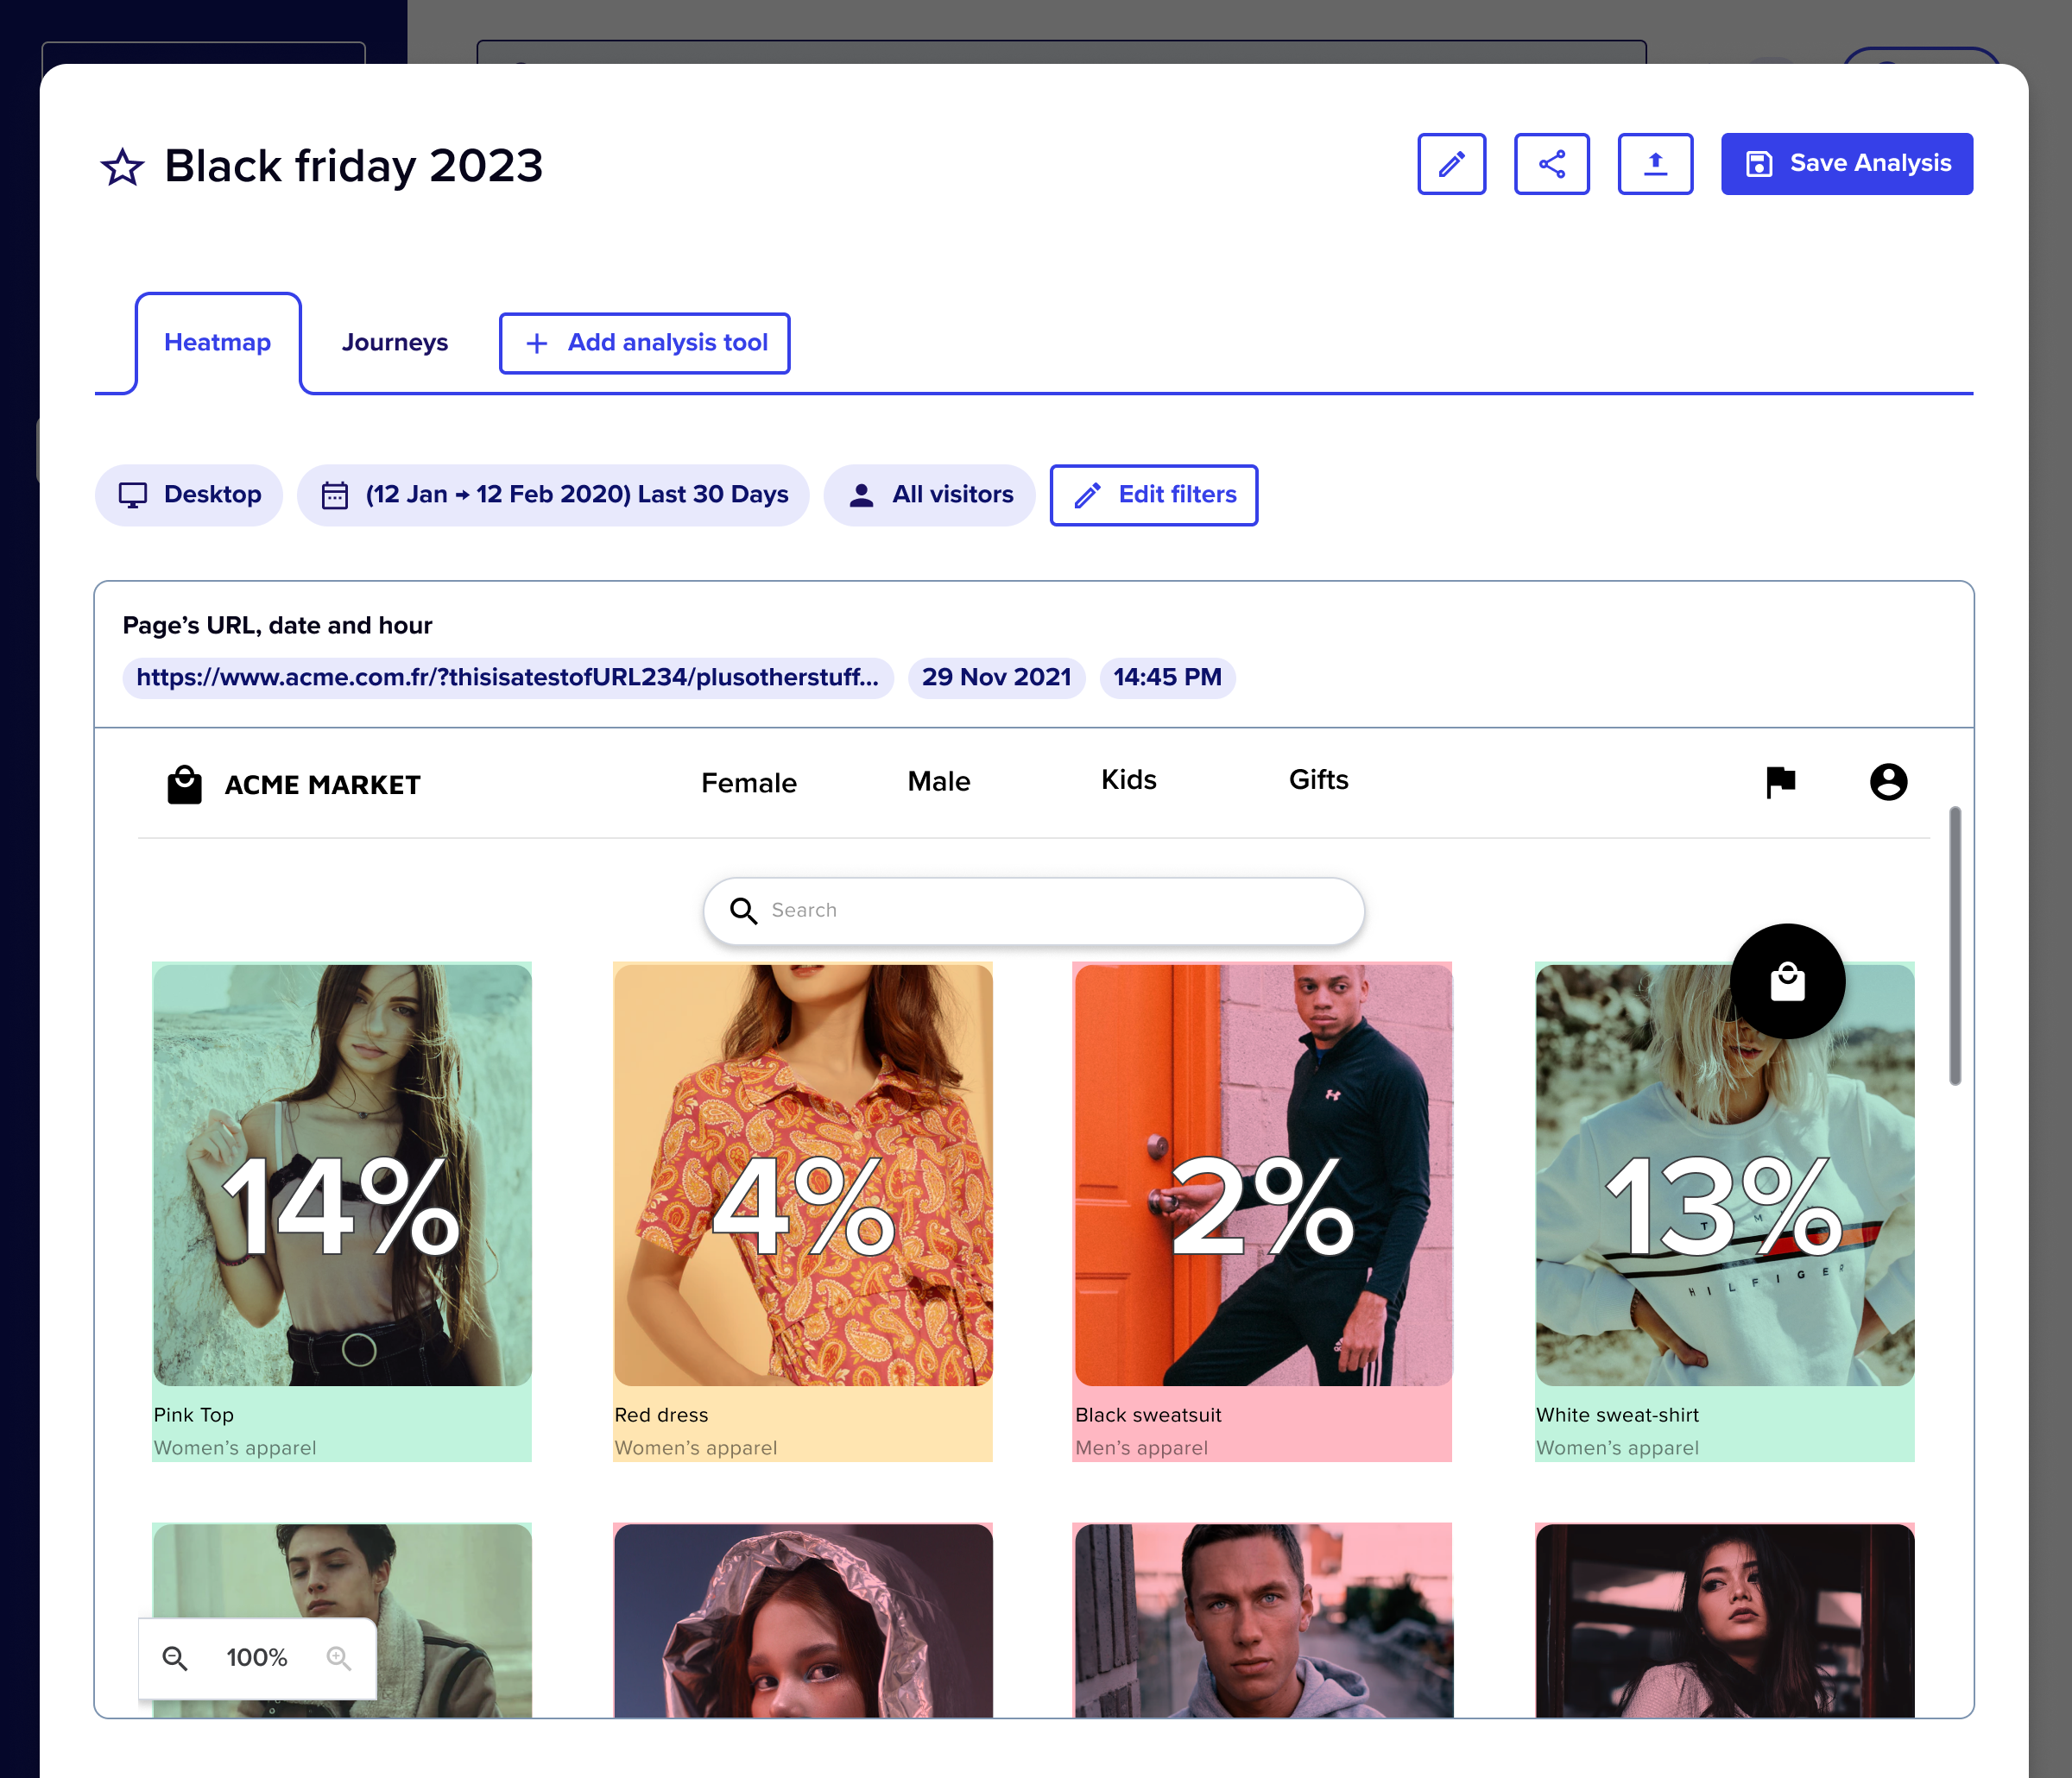Click the floating black shopping bag button
2072x1778 pixels.
coord(1787,981)
